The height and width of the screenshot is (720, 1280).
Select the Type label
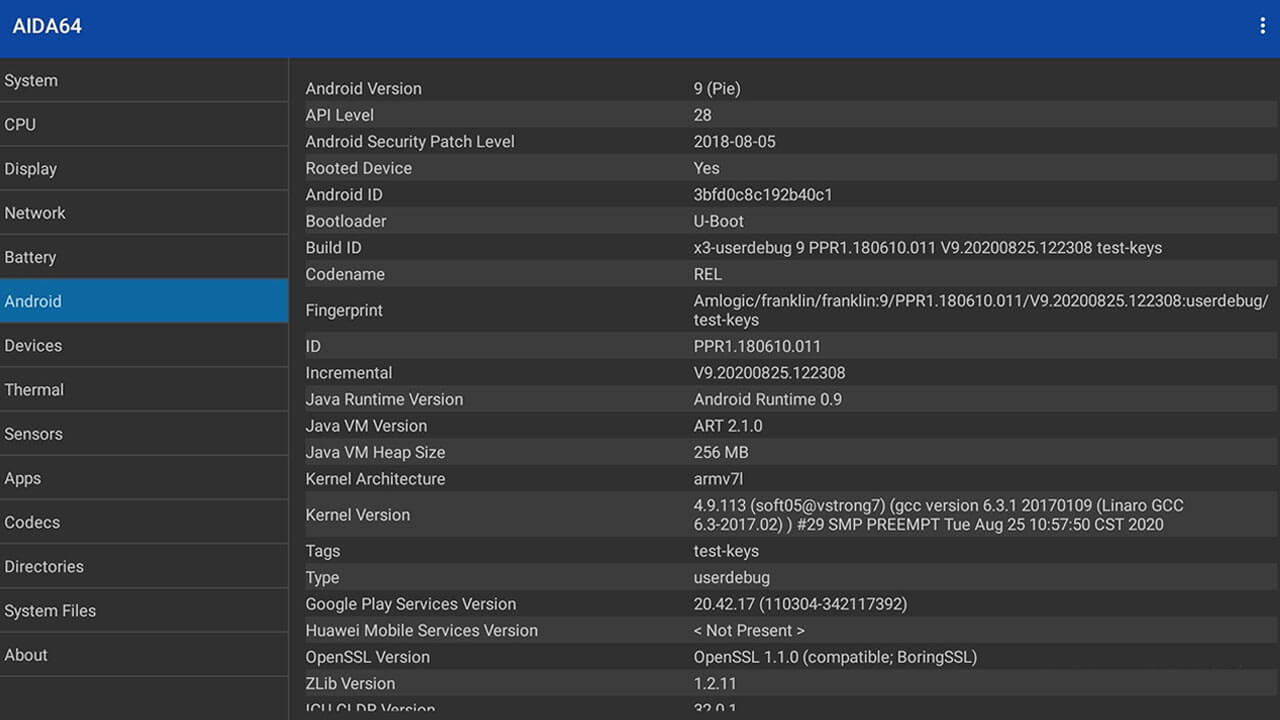point(322,578)
